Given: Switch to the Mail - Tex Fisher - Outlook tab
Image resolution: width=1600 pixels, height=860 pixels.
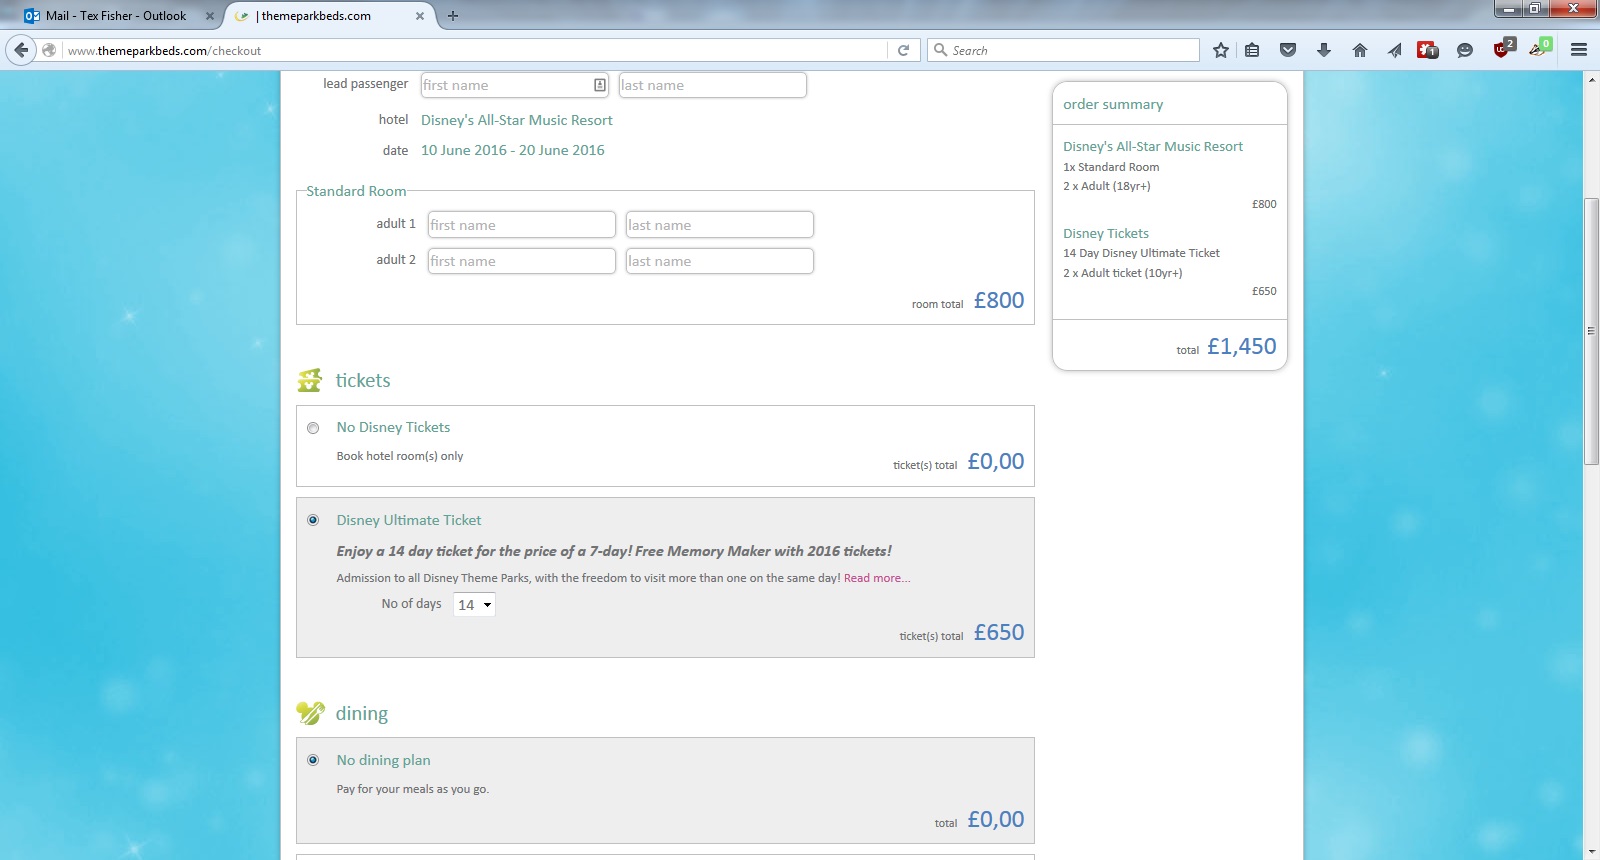Looking at the screenshot, I should click(116, 16).
